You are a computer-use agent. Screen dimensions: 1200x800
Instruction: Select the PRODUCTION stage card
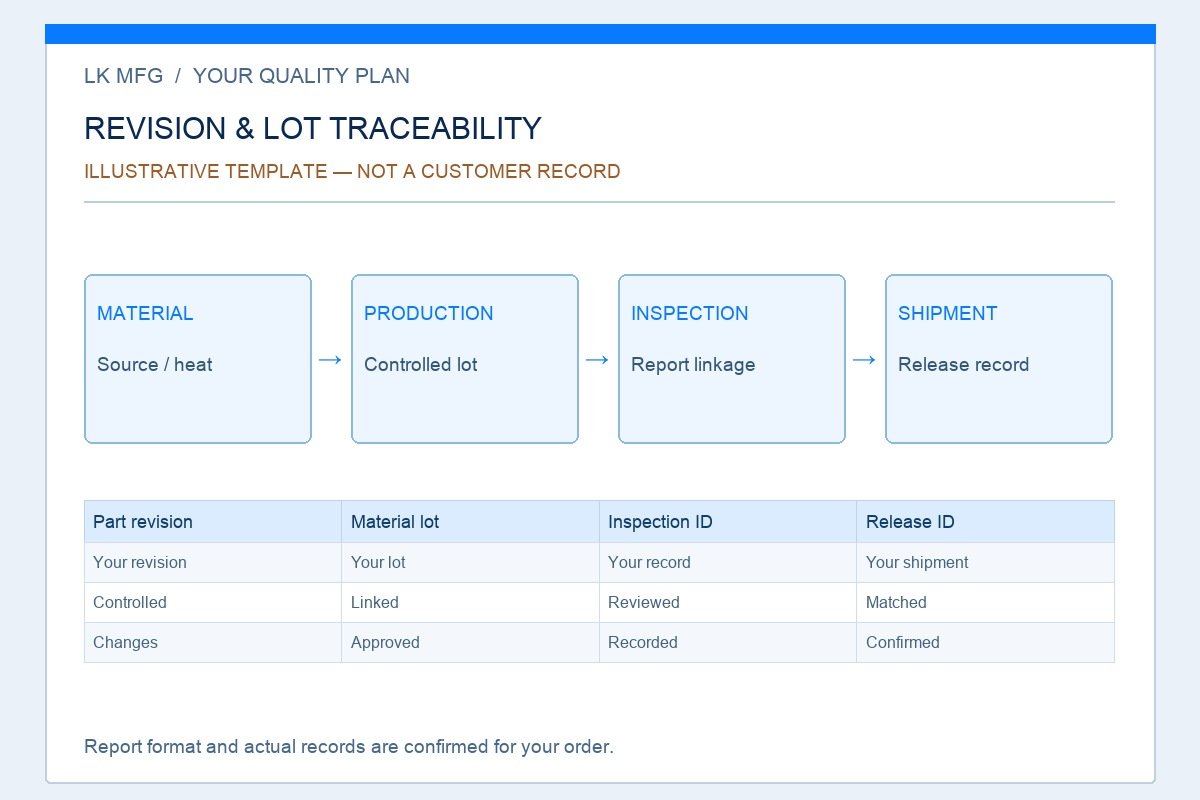click(465, 359)
